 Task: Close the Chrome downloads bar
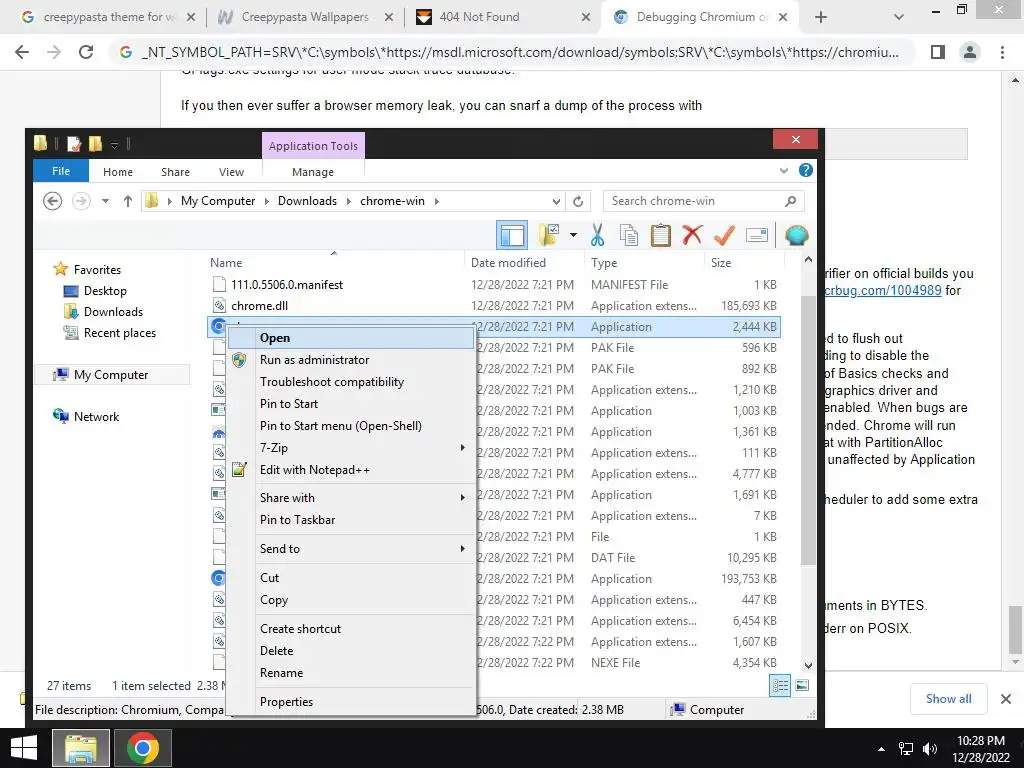(x=1006, y=699)
